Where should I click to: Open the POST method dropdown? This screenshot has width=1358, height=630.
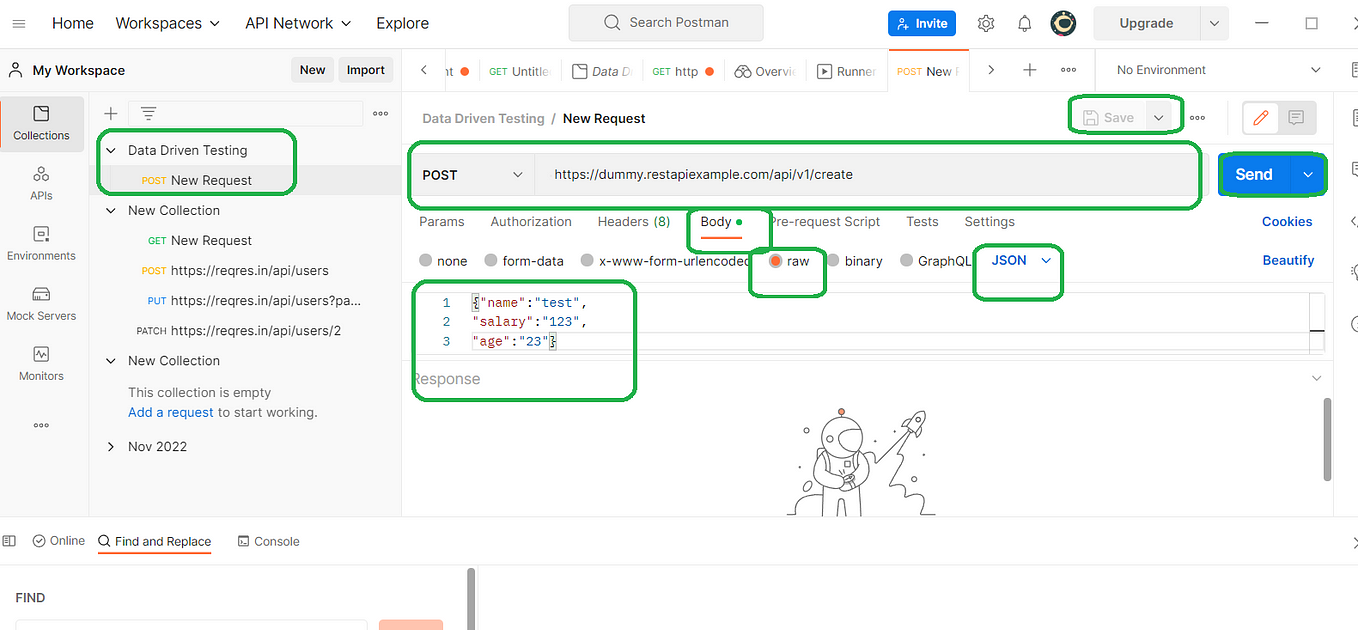[472, 175]
